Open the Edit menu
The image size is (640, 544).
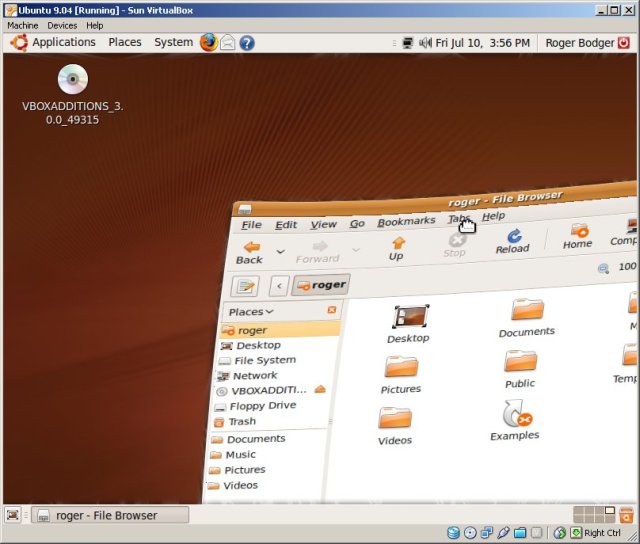coord(286,224)
